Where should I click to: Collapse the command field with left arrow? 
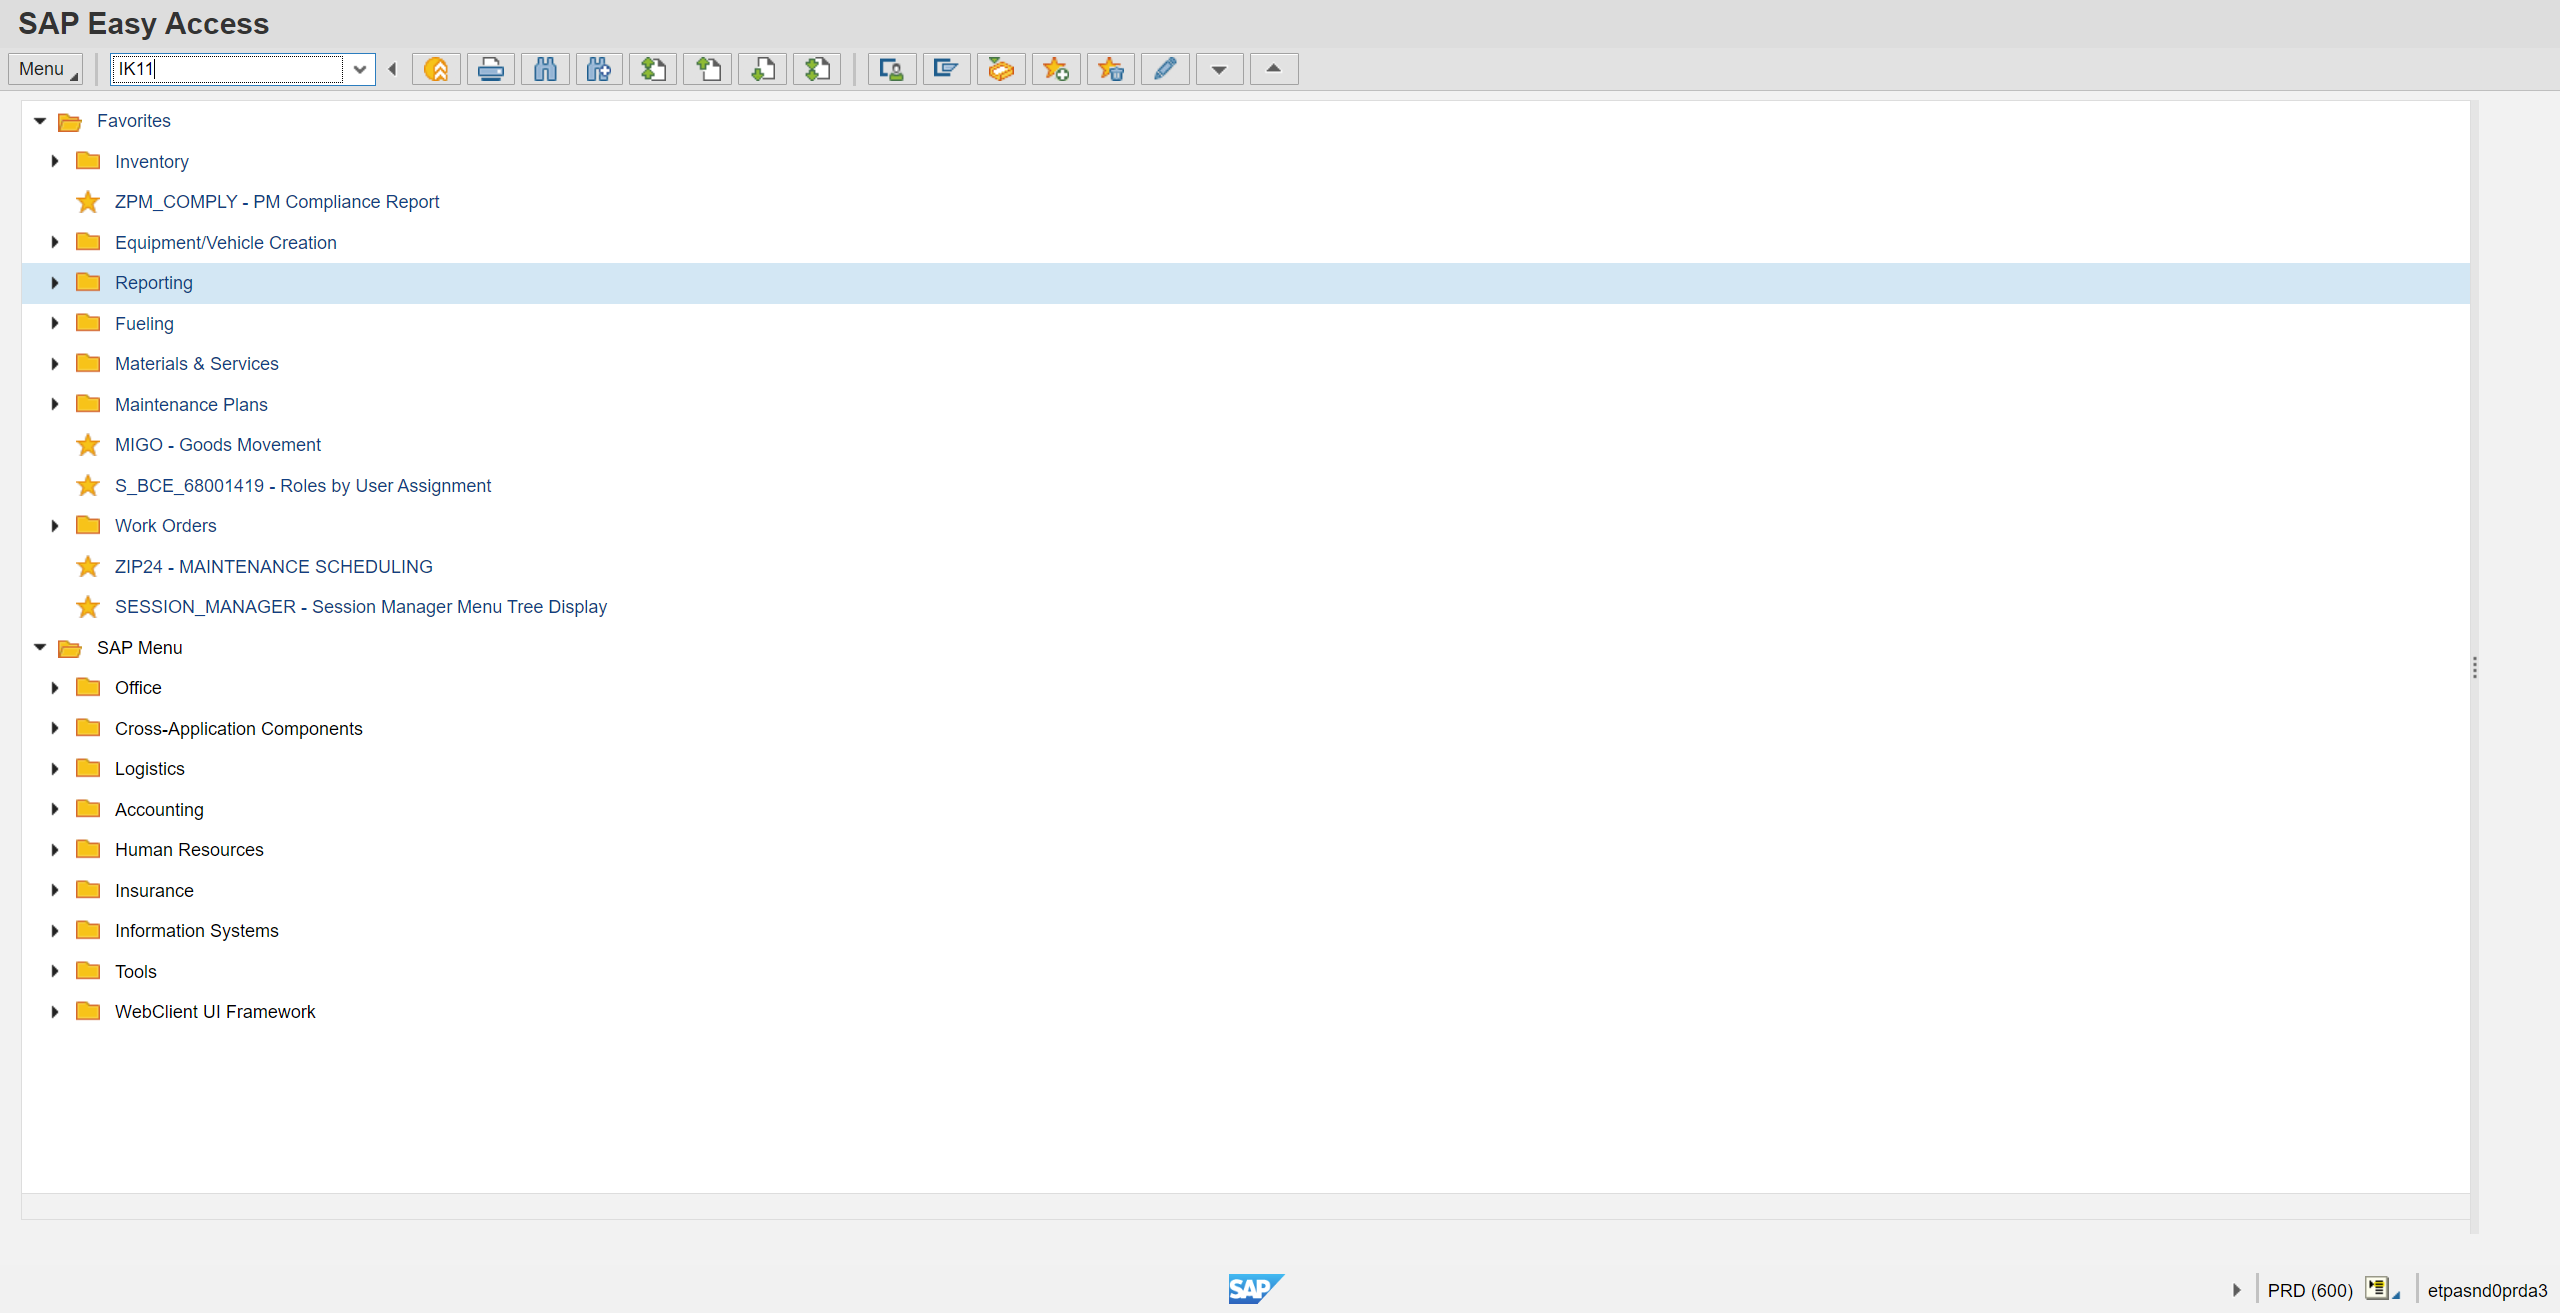(392, 69)
